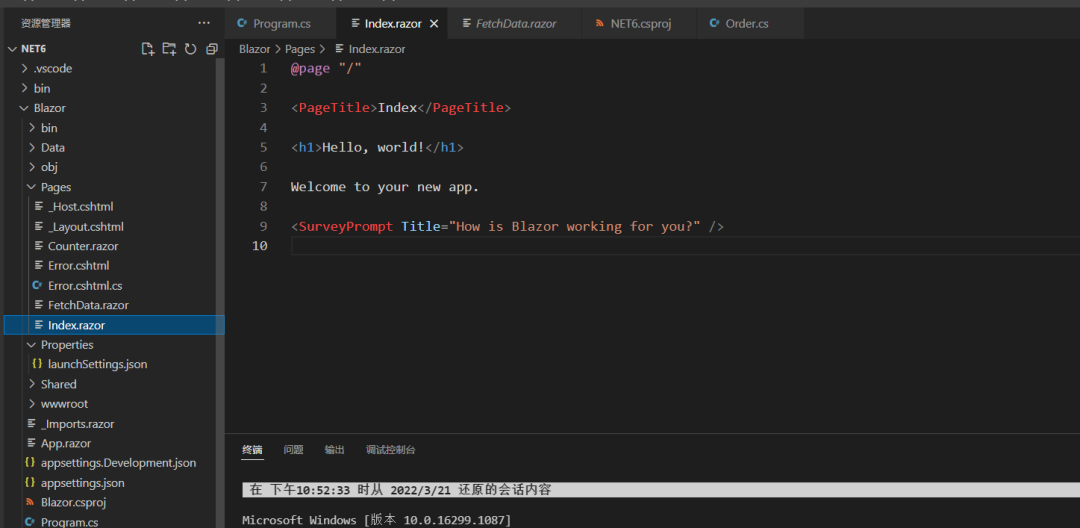Click the braces icon beside appsettings.json
This screenshot has height=528, width=1080.
pyautogui.click(x=30, y=483)
